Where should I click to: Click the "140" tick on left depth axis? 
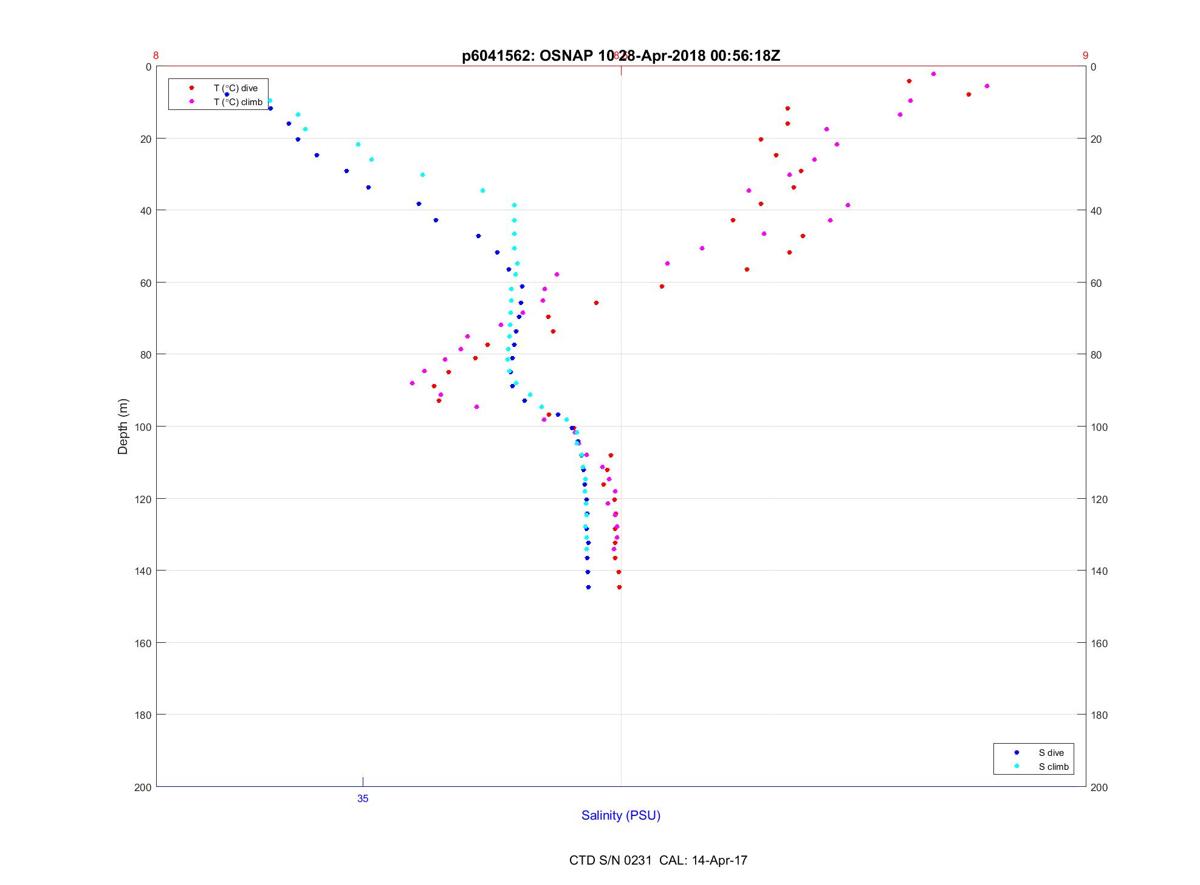pyautogui.click(x=142, y=571)
